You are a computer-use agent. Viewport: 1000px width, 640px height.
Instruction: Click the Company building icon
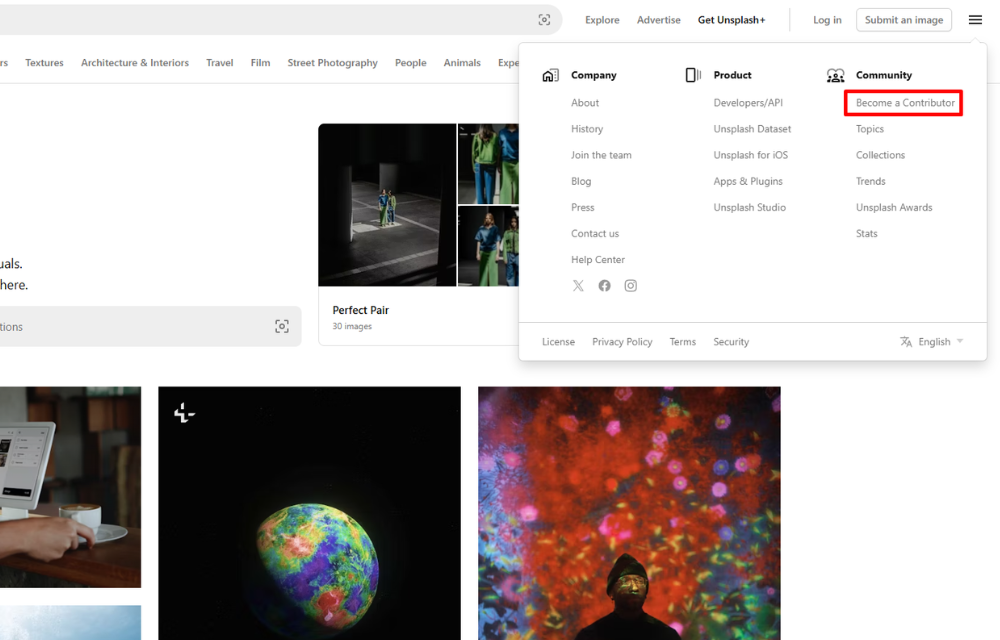coord(550,75)
